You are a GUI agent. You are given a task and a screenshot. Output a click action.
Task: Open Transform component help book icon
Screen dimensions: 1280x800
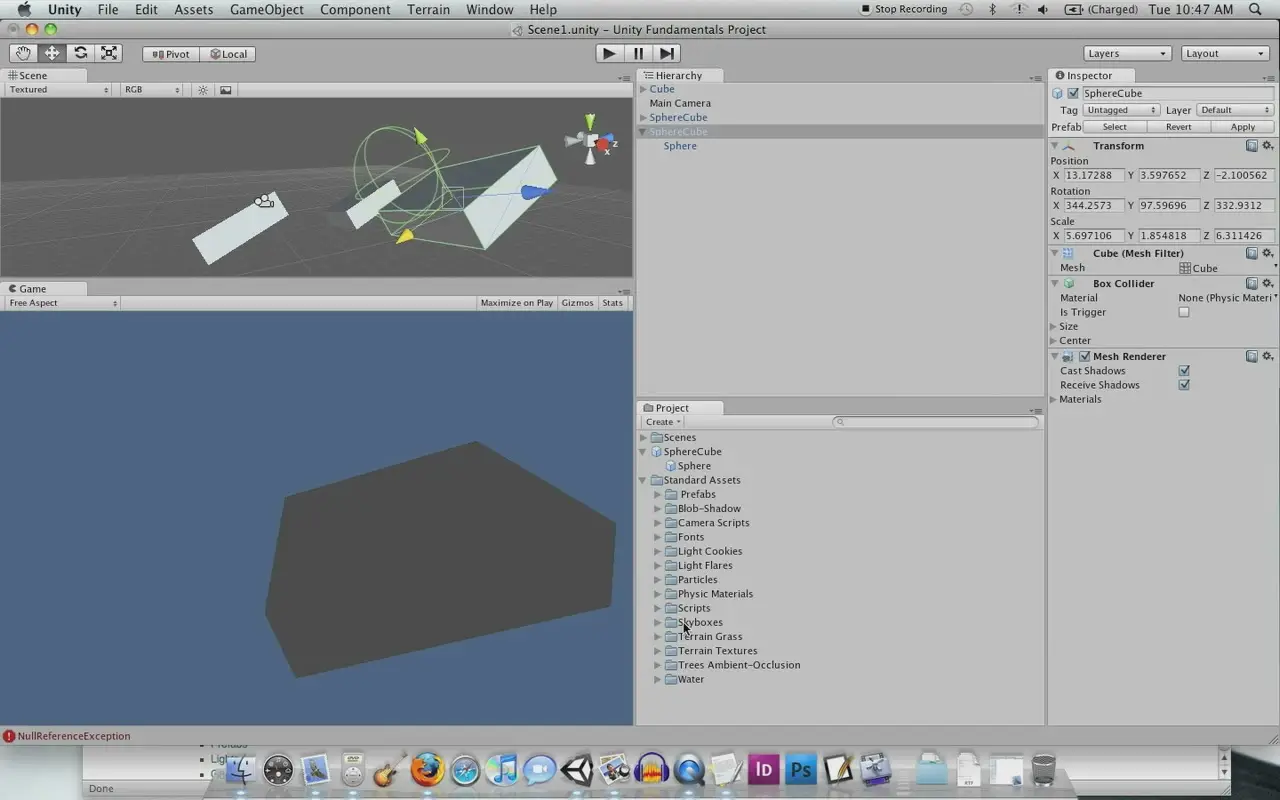tap(1252, 146)
